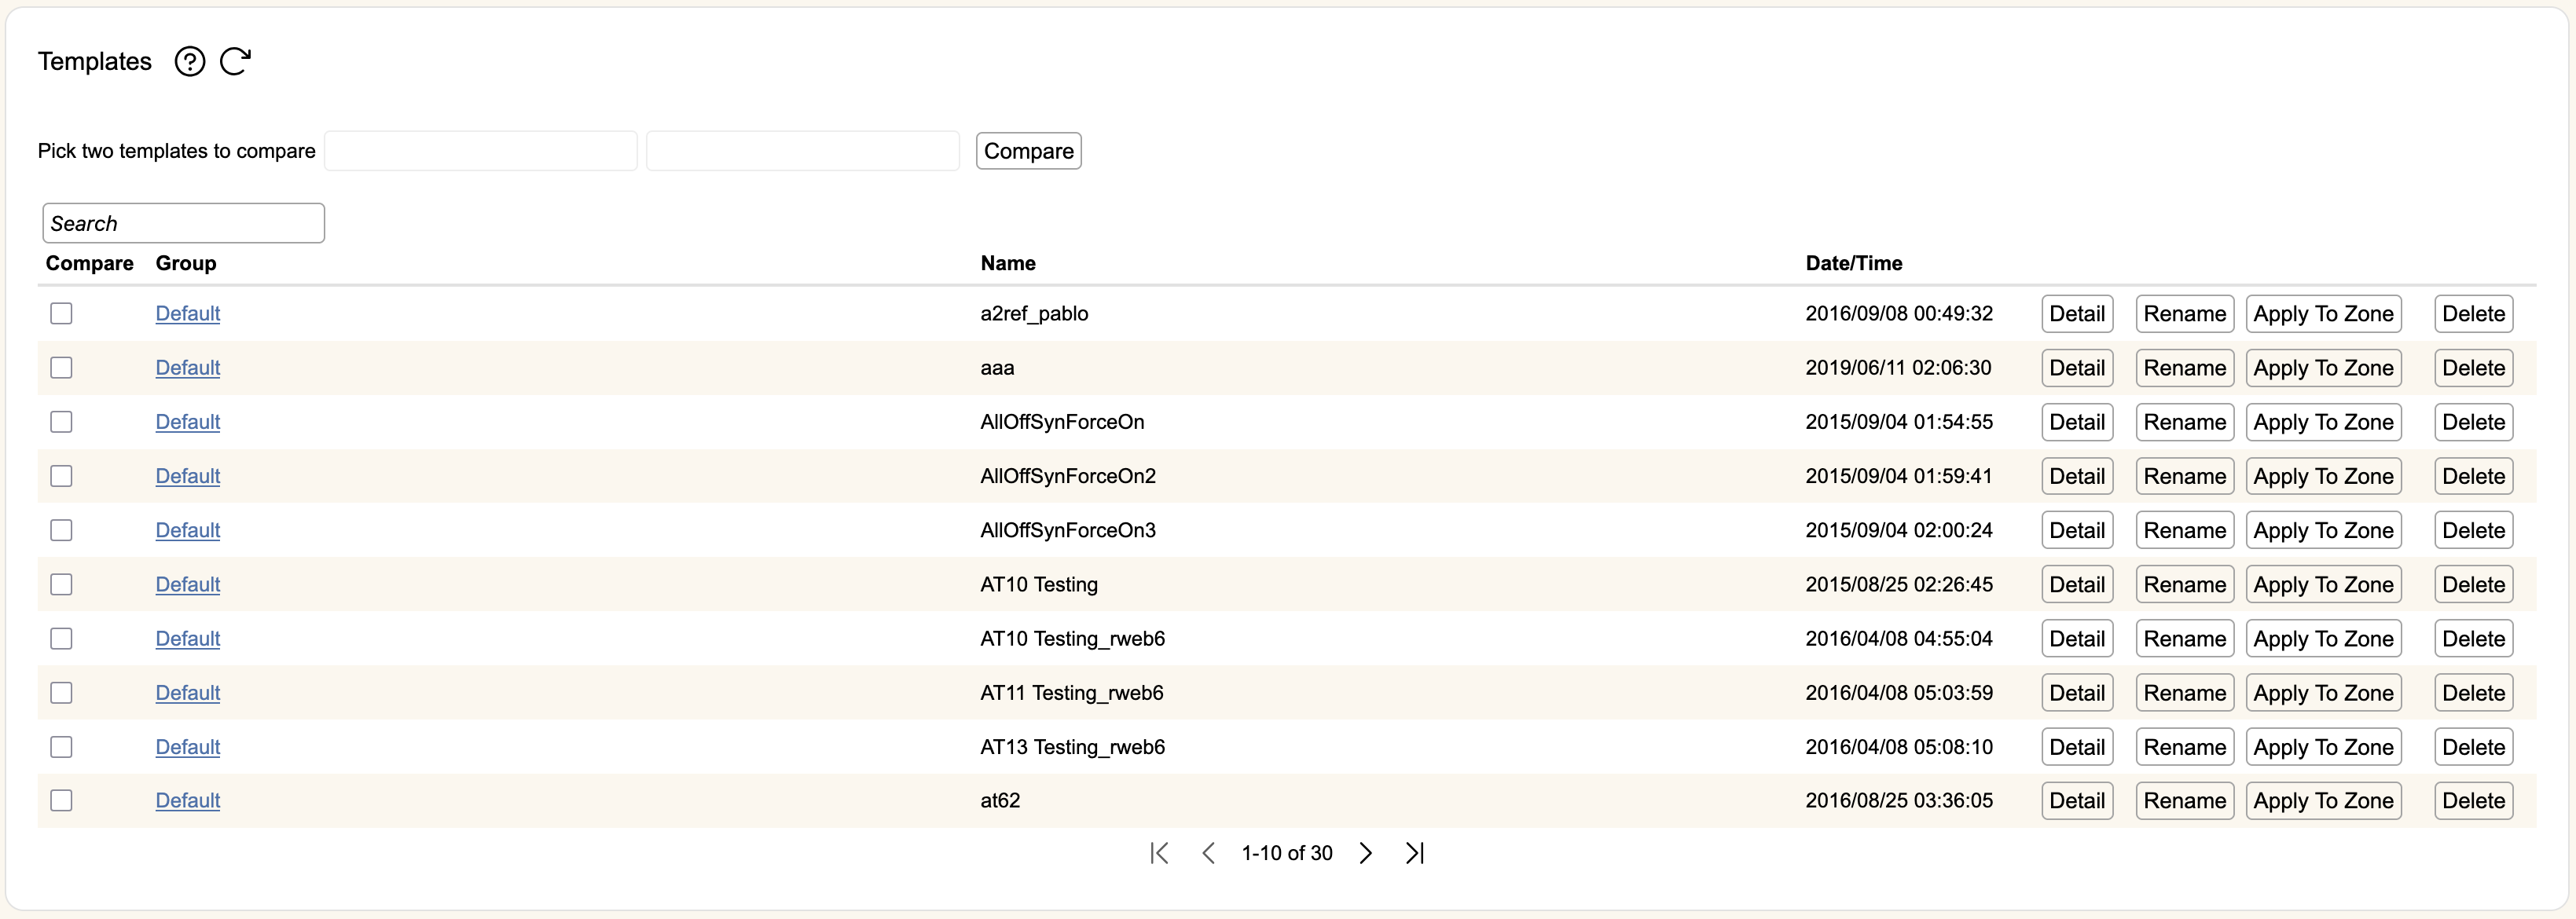The image size is (2576, 919).
Task: Click date 2015/08/25 02:26:45
Action: [x=1899, y=584]
